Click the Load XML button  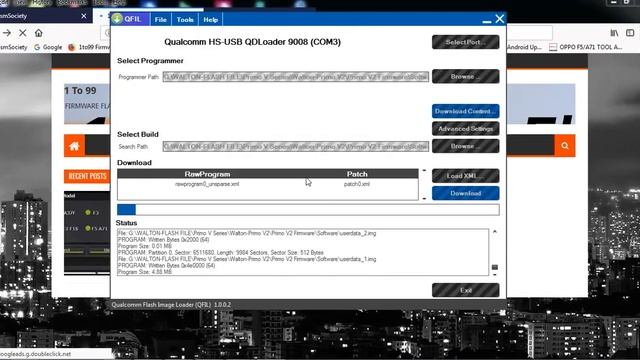(465, 176)
